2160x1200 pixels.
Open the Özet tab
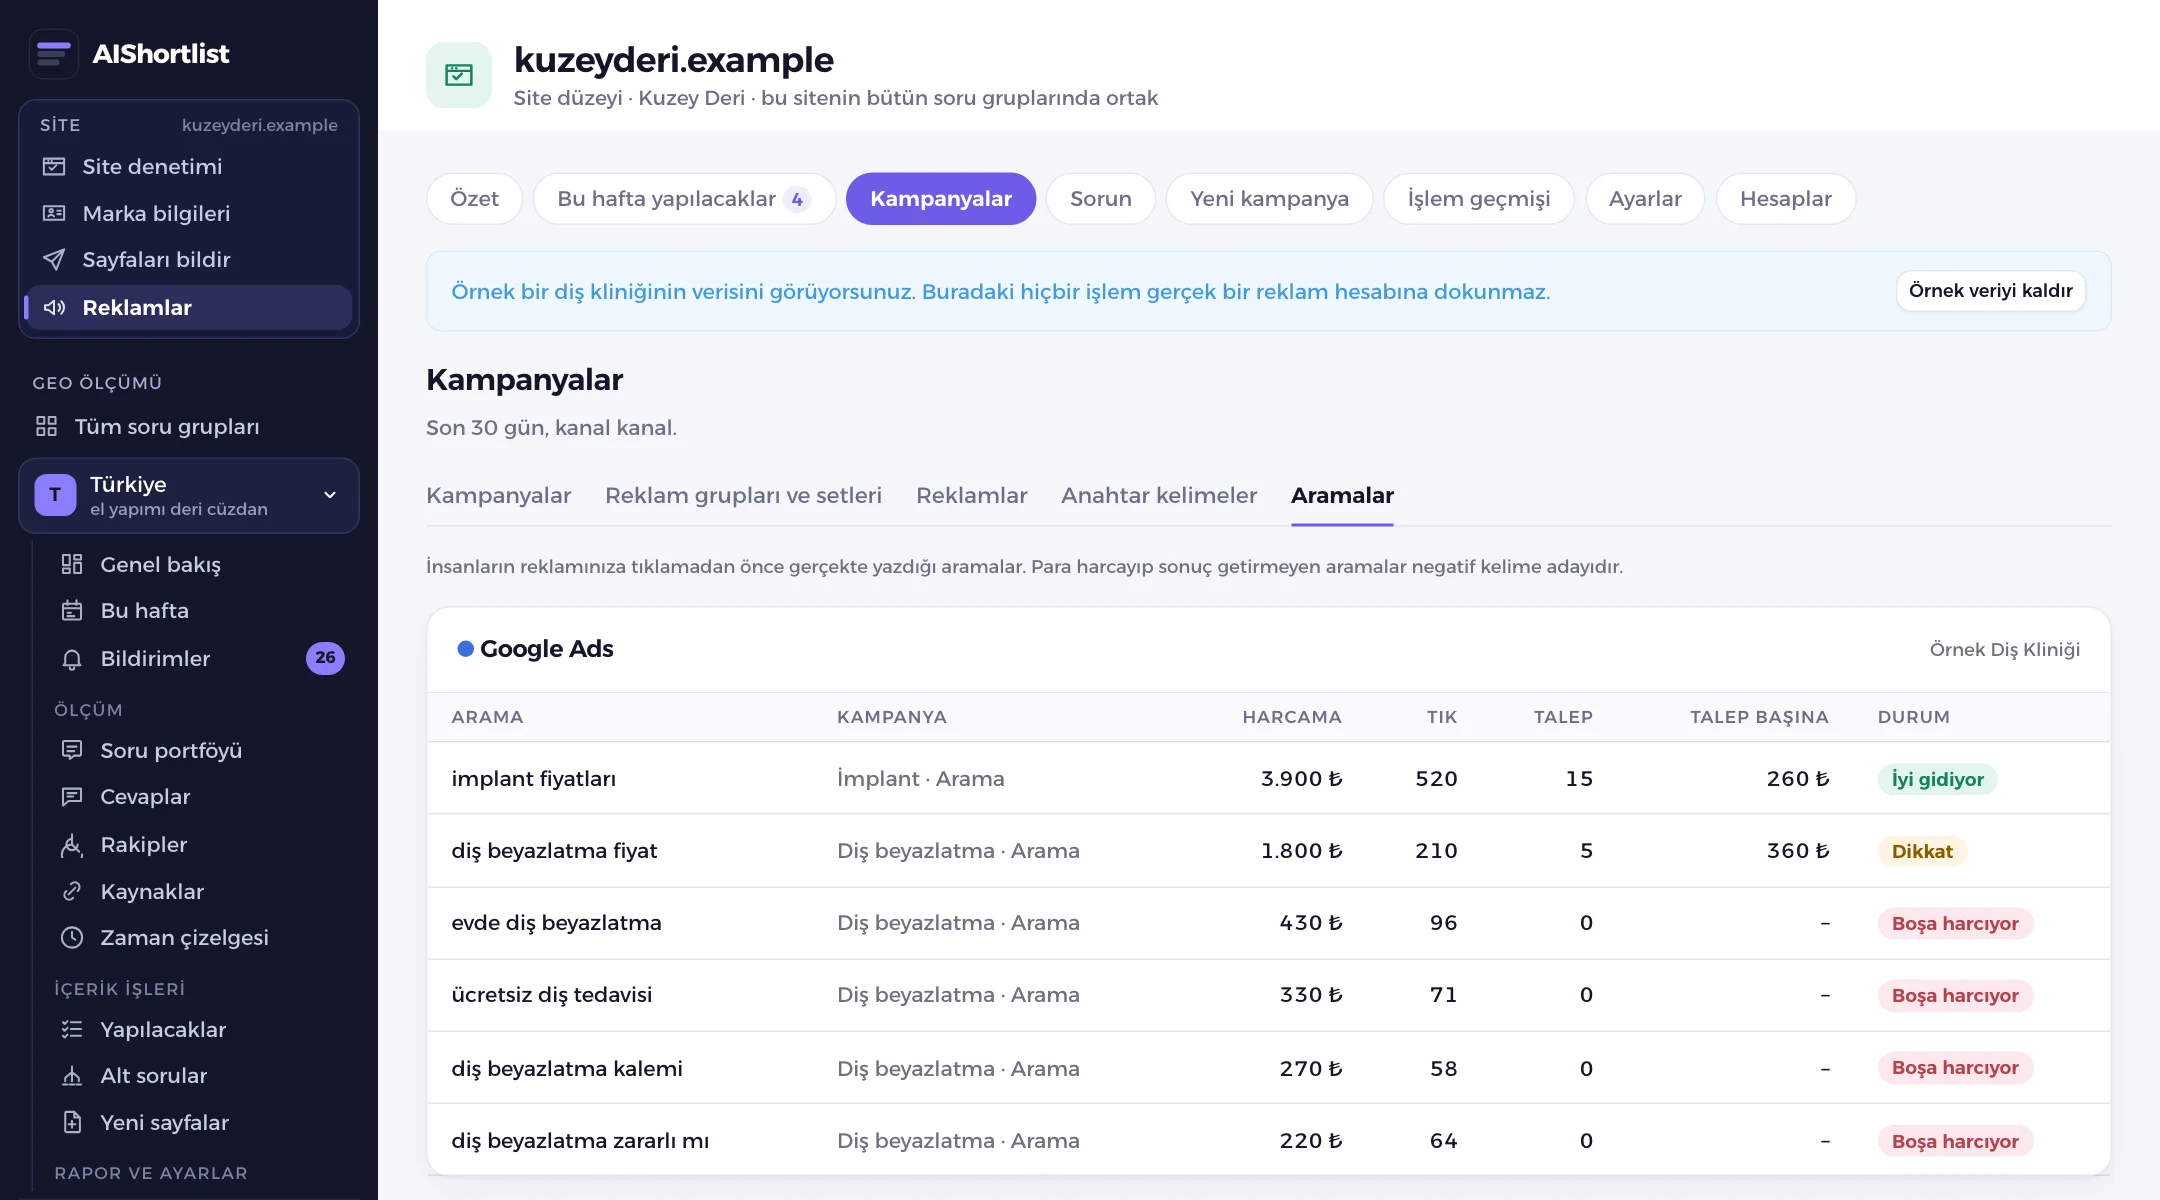[474, 198]
